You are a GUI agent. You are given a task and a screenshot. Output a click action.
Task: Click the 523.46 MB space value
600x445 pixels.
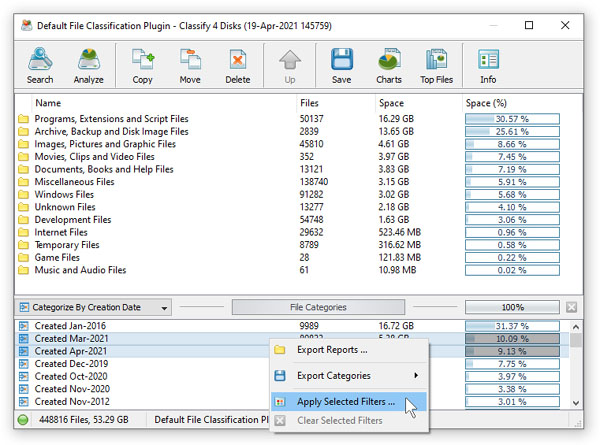pos(399,232)
